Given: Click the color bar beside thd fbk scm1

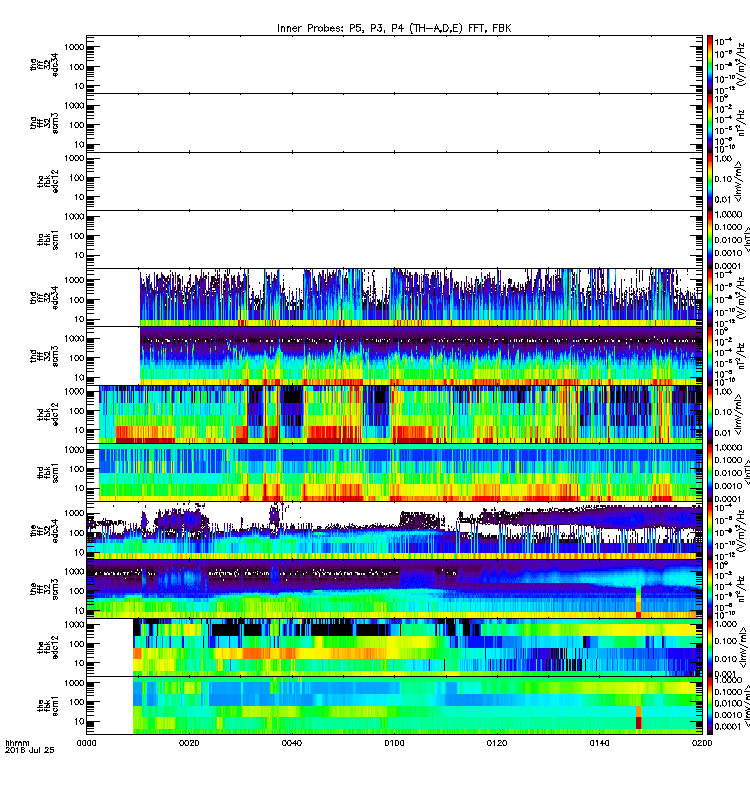Looking at the screenshot, I should (710, 472).
